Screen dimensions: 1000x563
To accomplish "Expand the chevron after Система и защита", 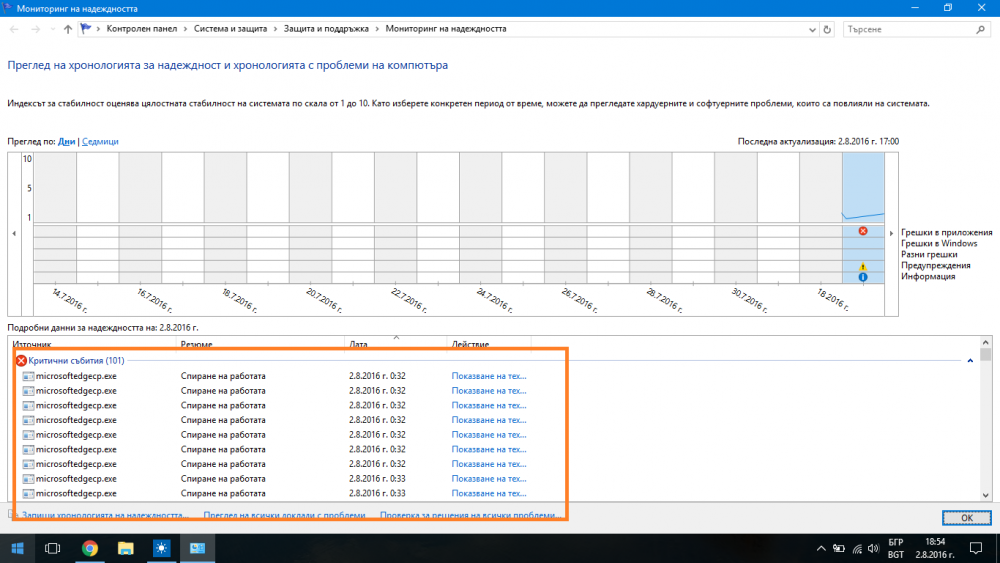I will (x=276, y=29).
